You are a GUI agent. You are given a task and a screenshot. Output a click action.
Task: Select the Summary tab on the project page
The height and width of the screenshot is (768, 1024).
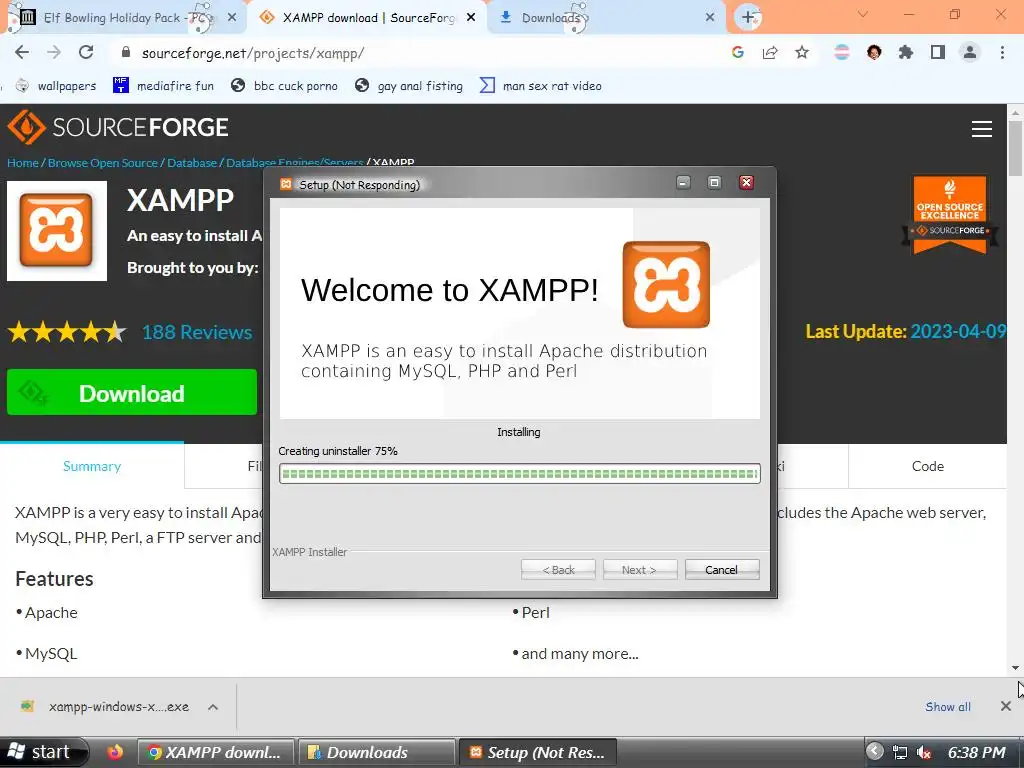point(92,466)
